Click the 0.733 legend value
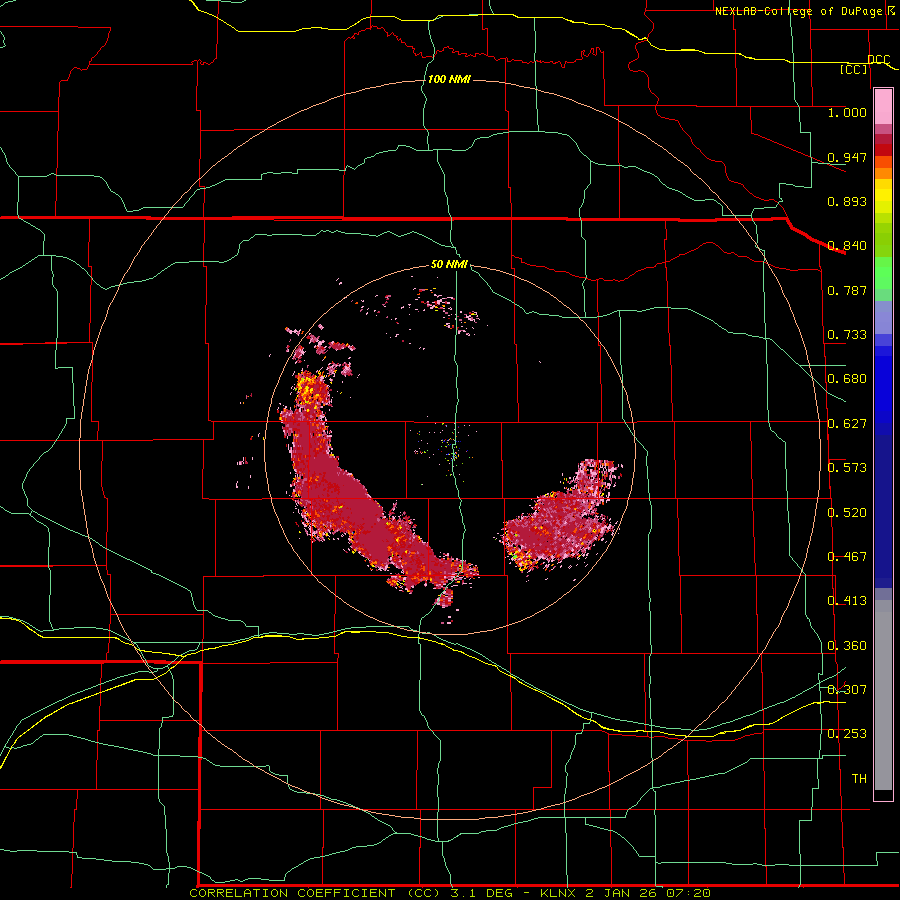Viewport: 900px width, 900px height. (x=847, y=335)
